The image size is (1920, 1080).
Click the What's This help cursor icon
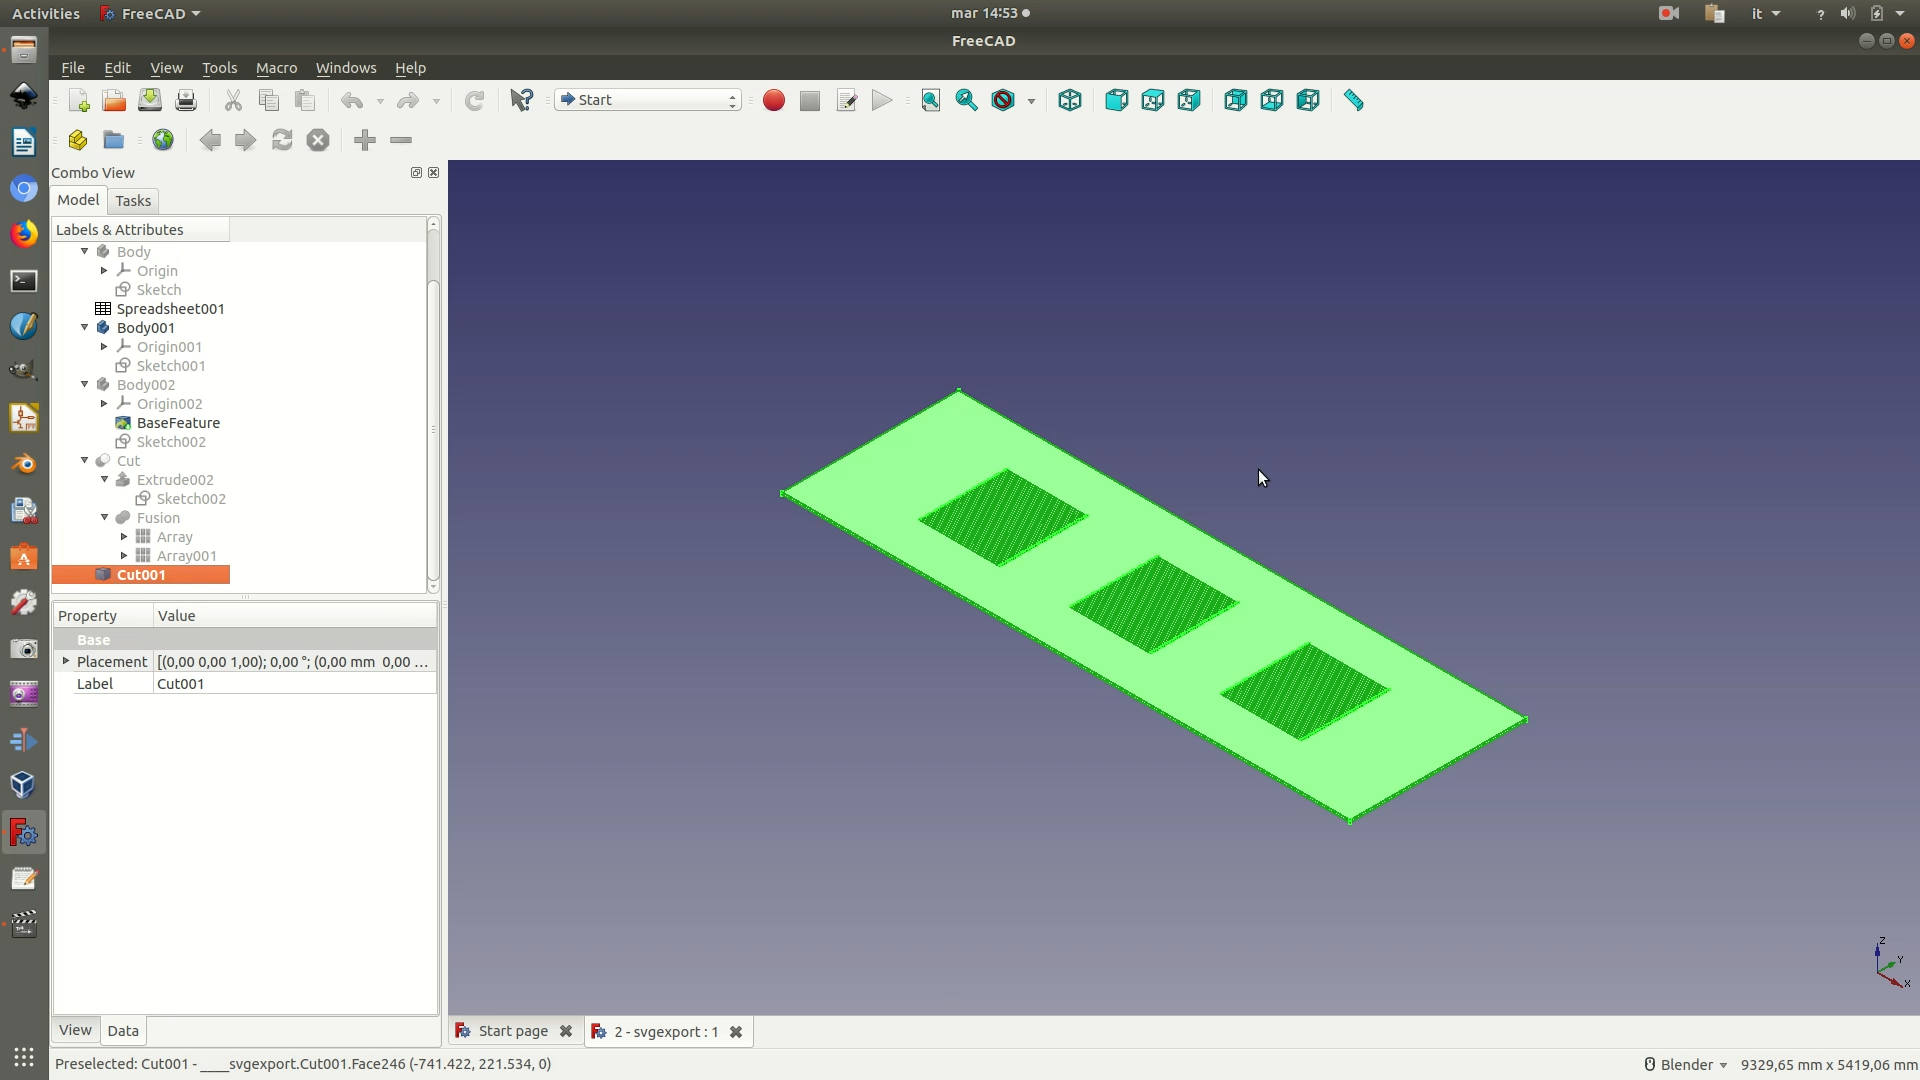pos(521,100)
